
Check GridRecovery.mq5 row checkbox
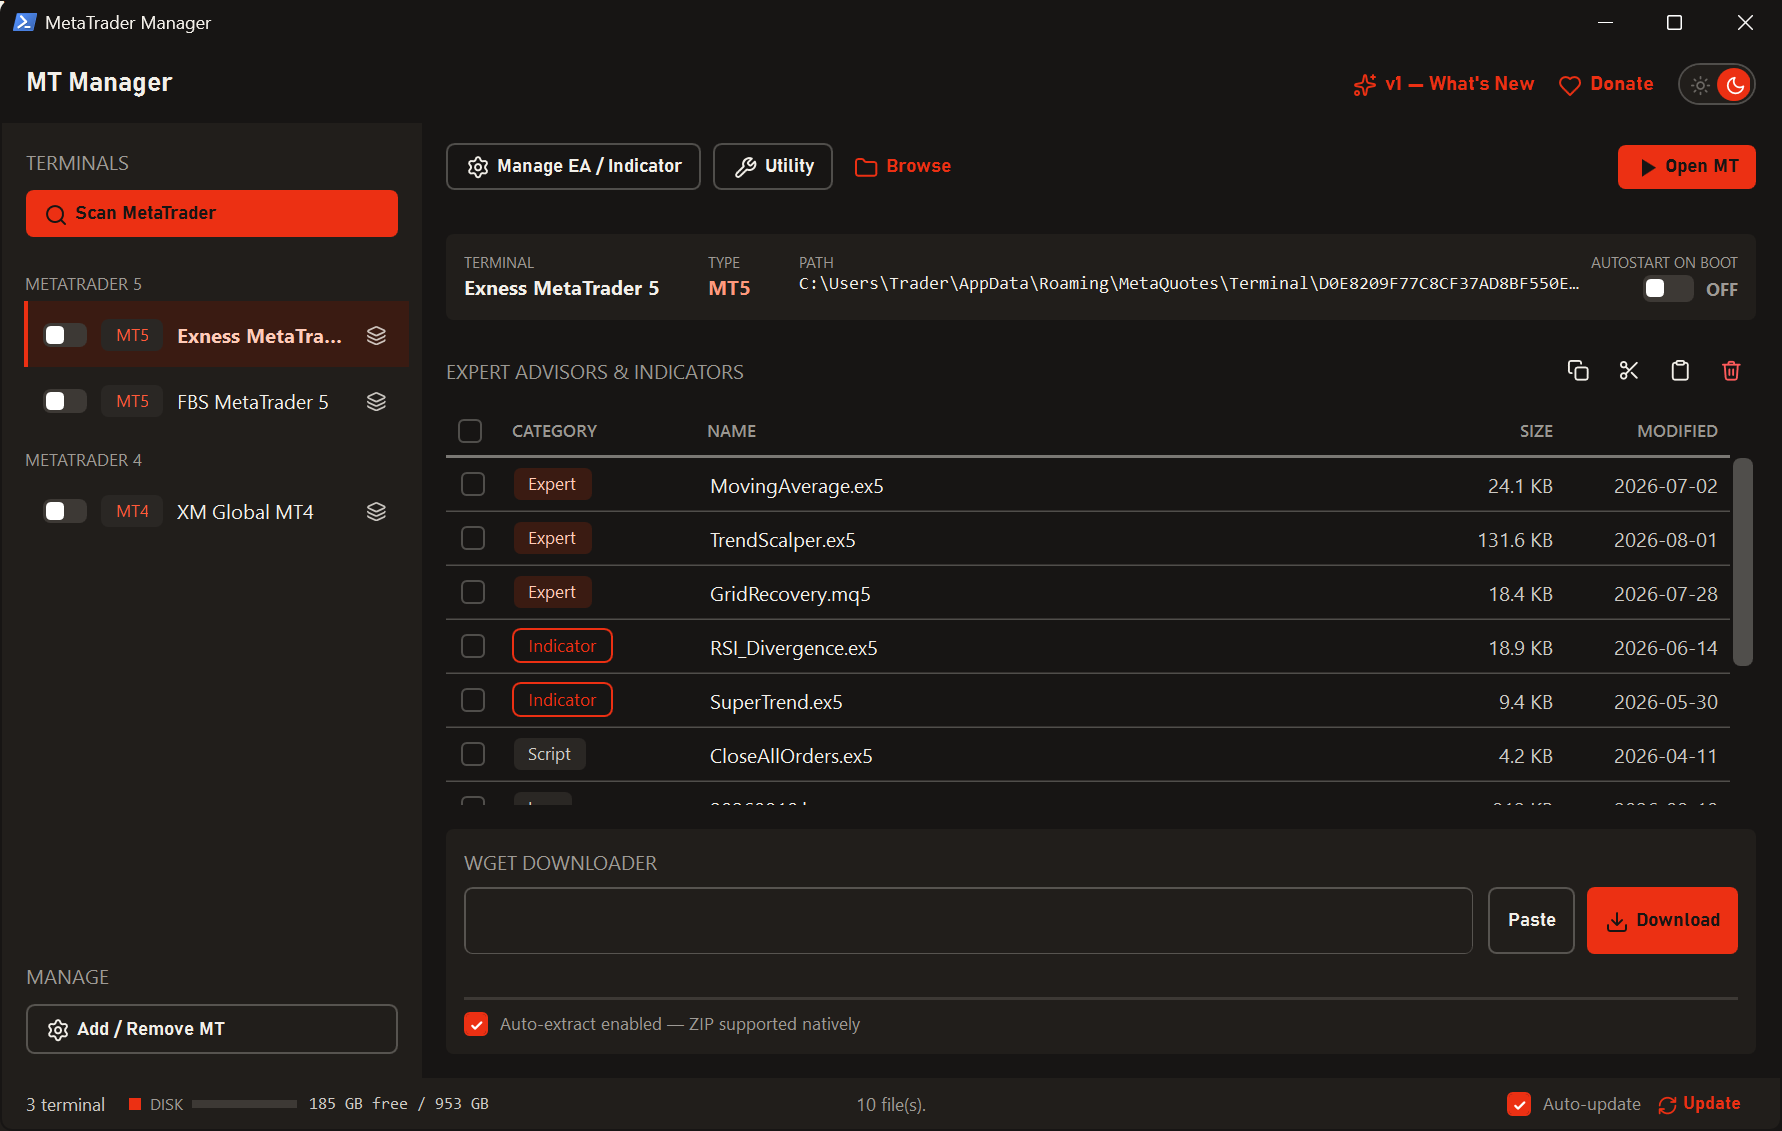coord(473,593)
